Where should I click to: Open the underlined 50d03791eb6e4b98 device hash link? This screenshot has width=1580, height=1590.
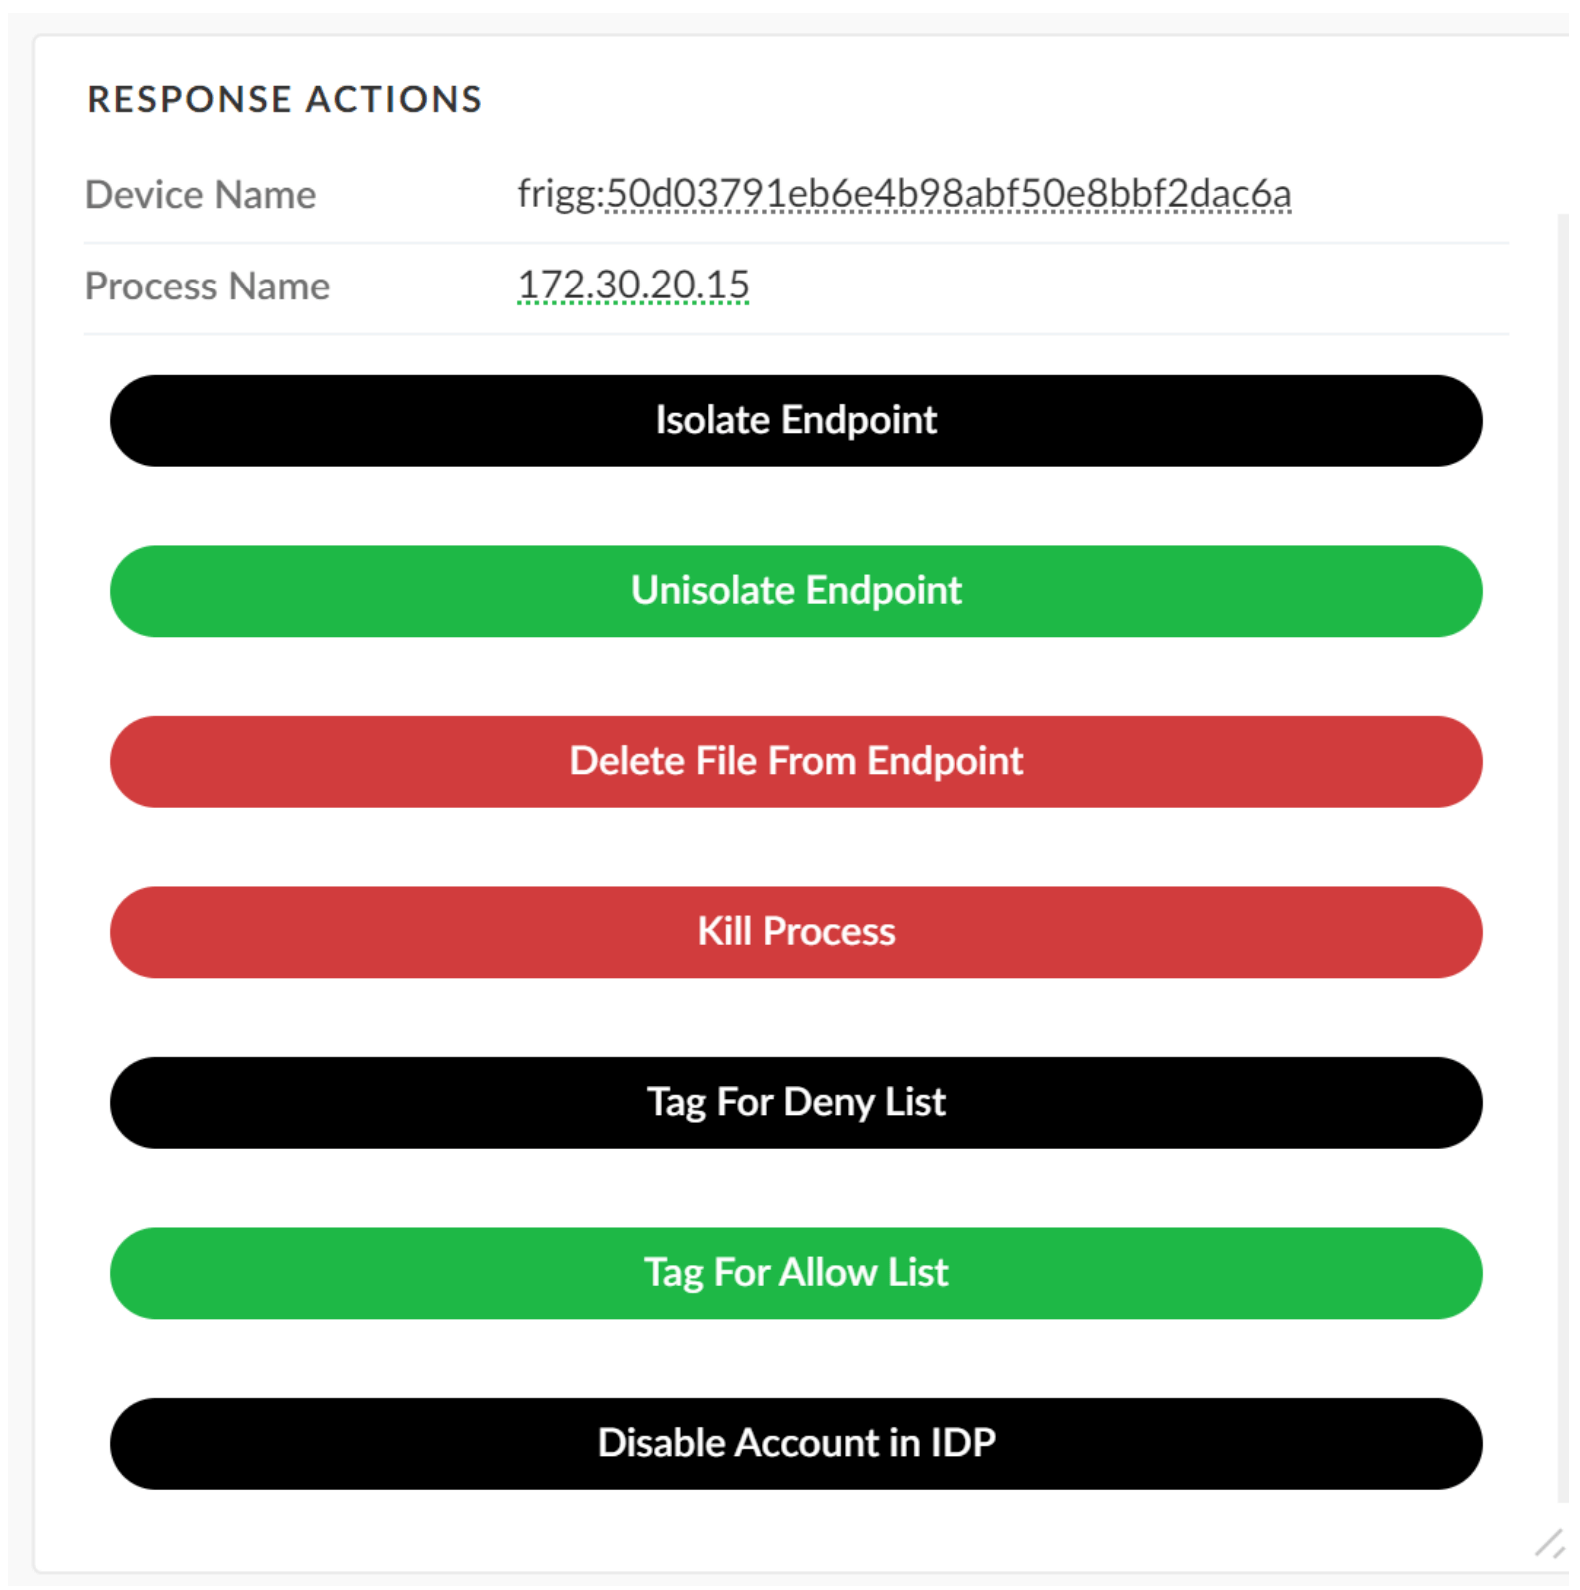(948, 194)
